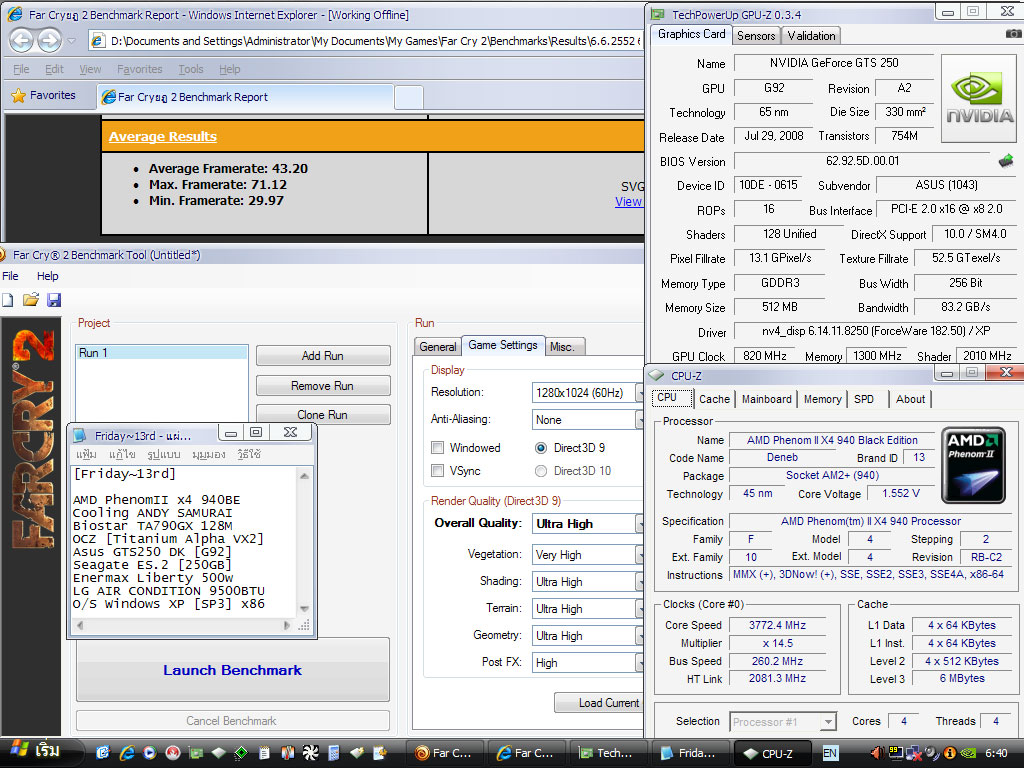Click Average Results link

click(x=163, y=136)
